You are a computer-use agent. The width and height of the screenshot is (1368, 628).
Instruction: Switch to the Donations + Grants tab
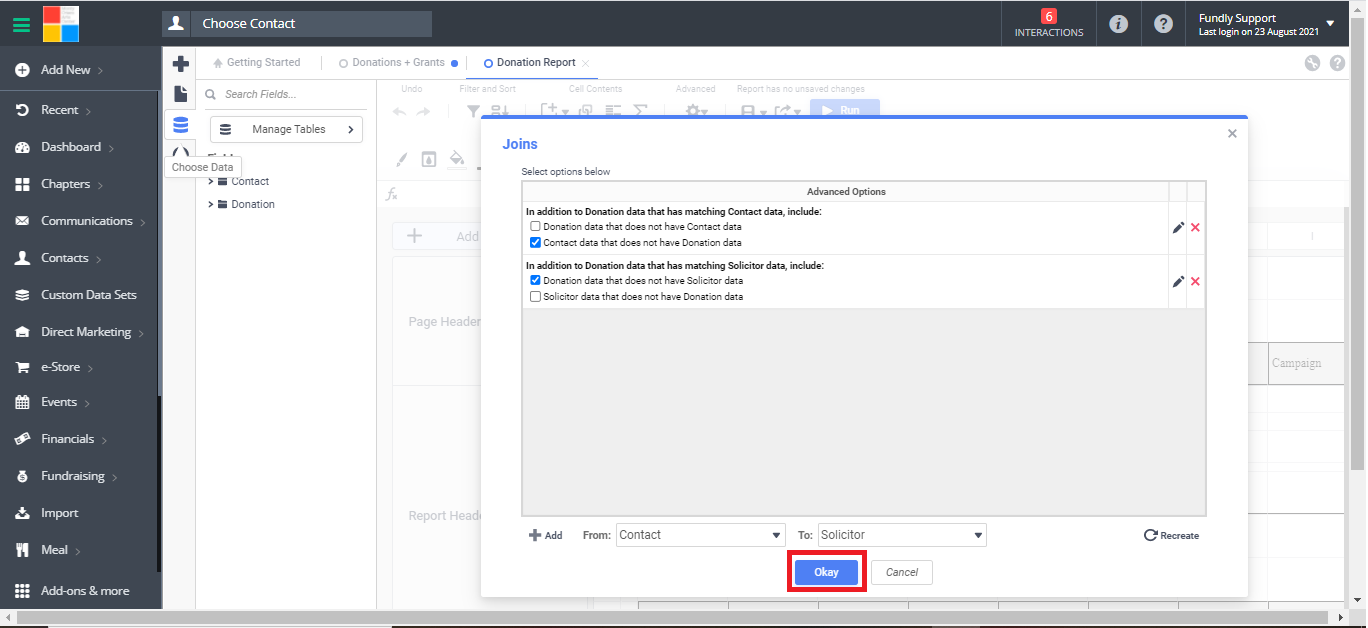click(x=398, y=62)
